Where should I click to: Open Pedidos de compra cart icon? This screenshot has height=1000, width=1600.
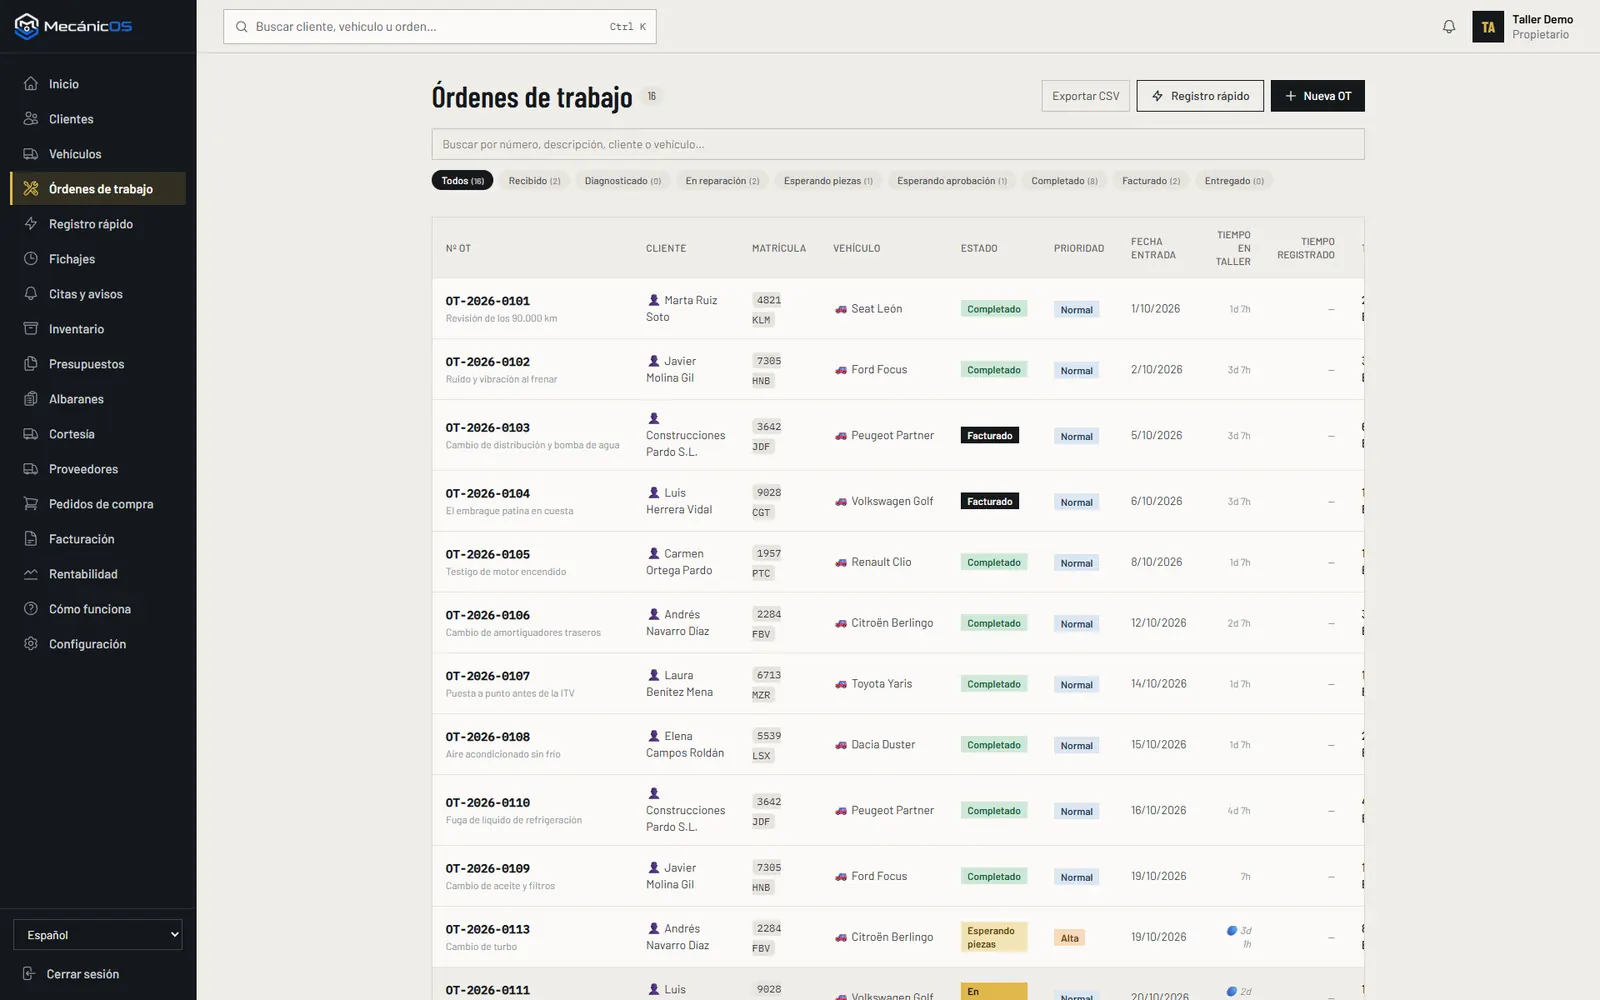(x=31, y=504)
